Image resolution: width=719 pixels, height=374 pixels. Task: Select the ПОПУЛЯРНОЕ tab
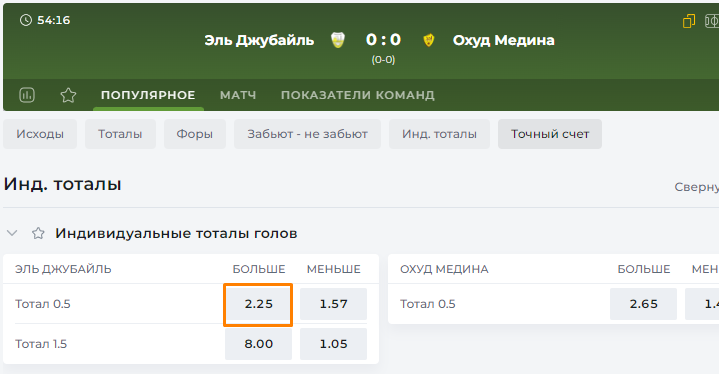pyautogui.click(x=148, y=95)
